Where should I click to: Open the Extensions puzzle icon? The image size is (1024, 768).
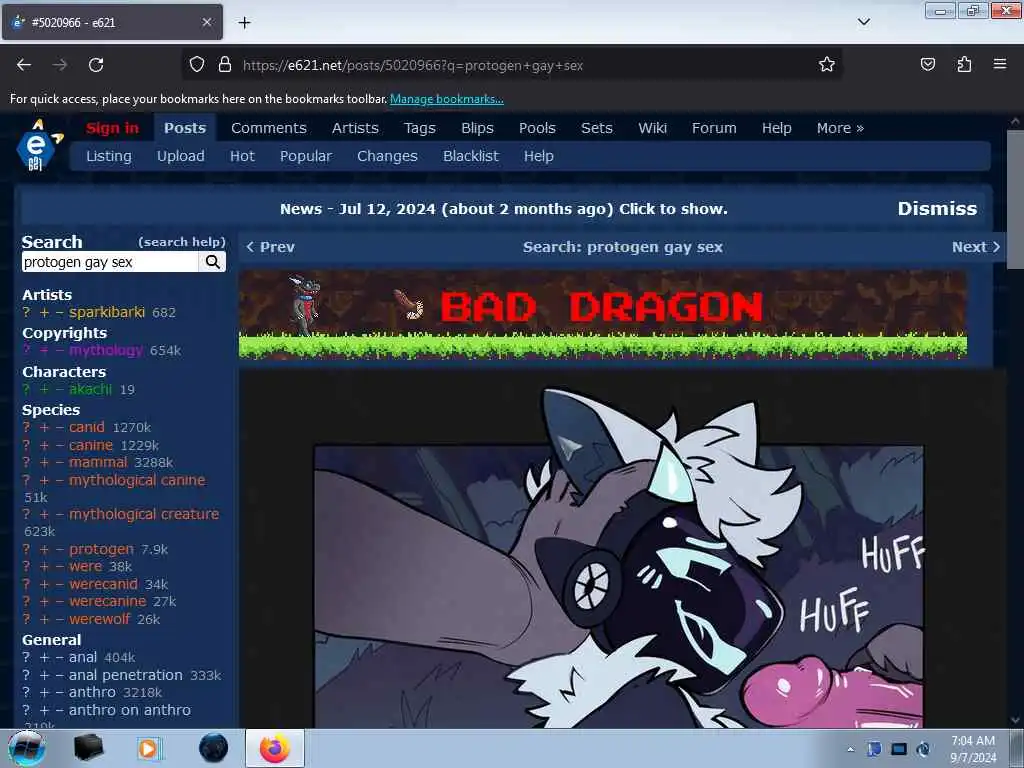tap(964, 64)
